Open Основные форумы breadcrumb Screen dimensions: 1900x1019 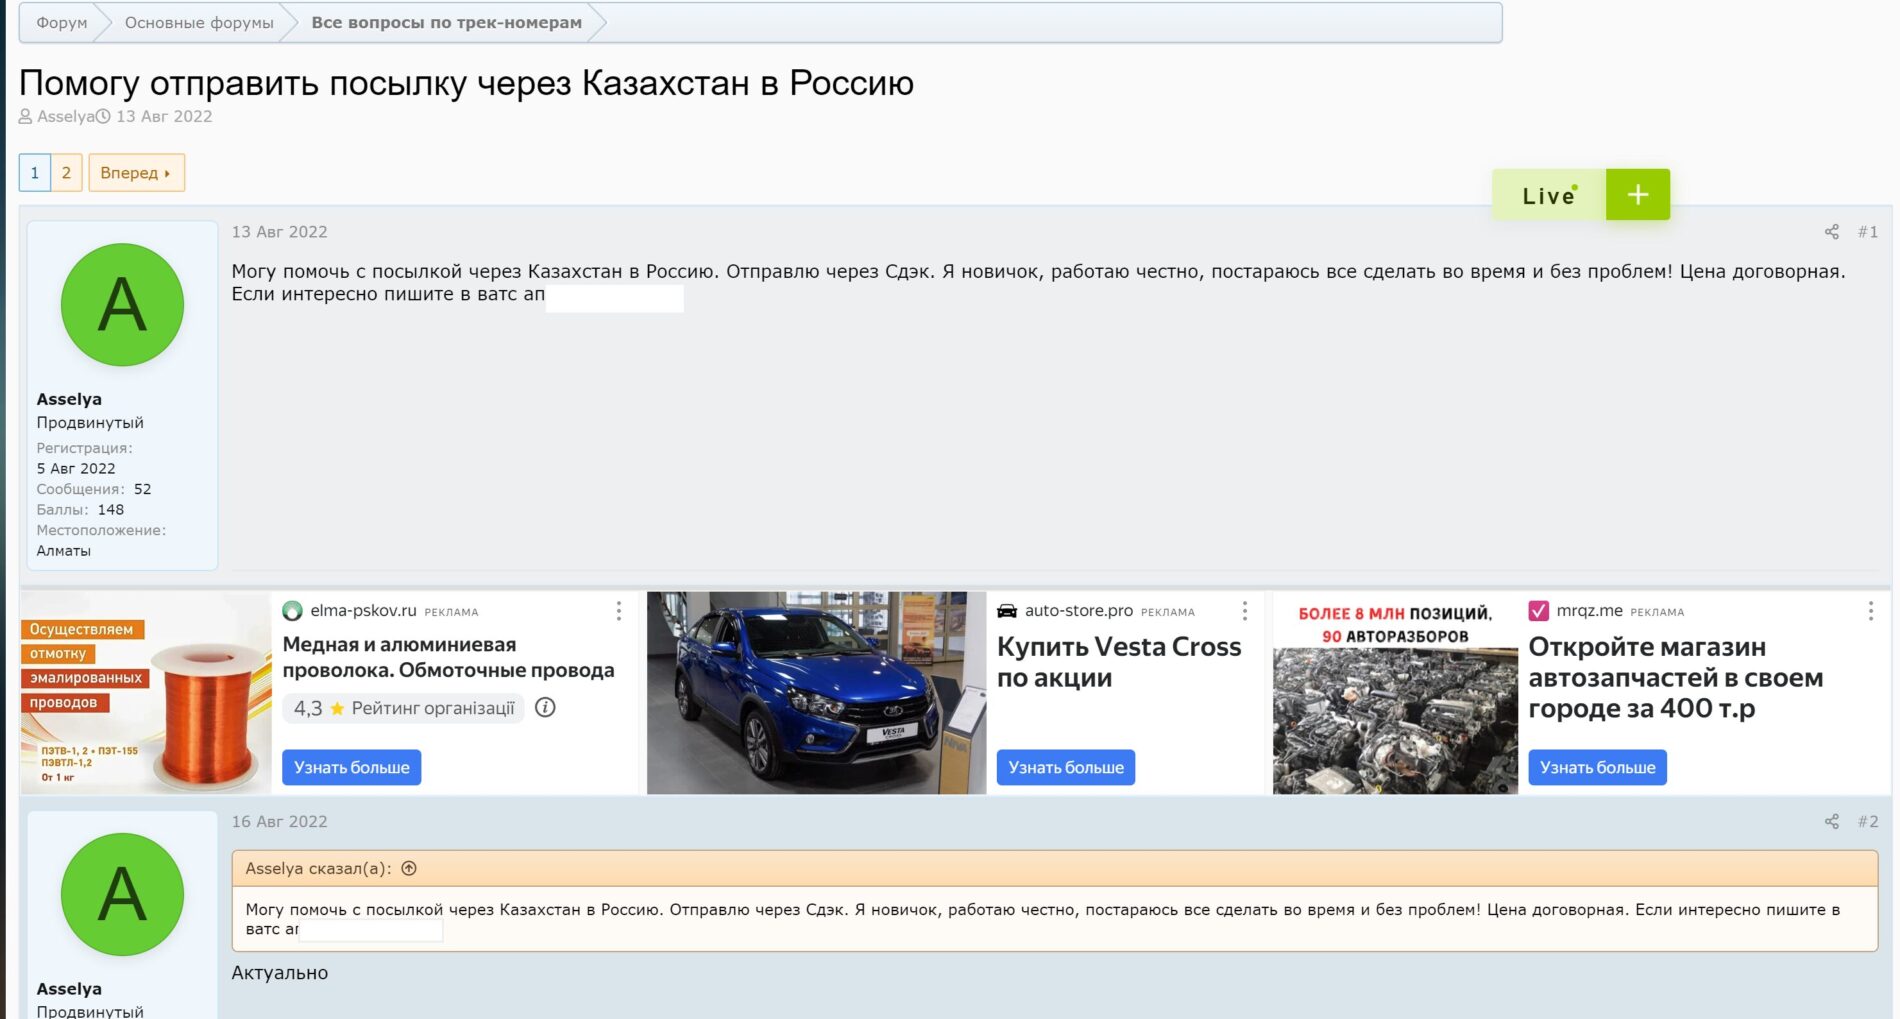click(199, 23)
